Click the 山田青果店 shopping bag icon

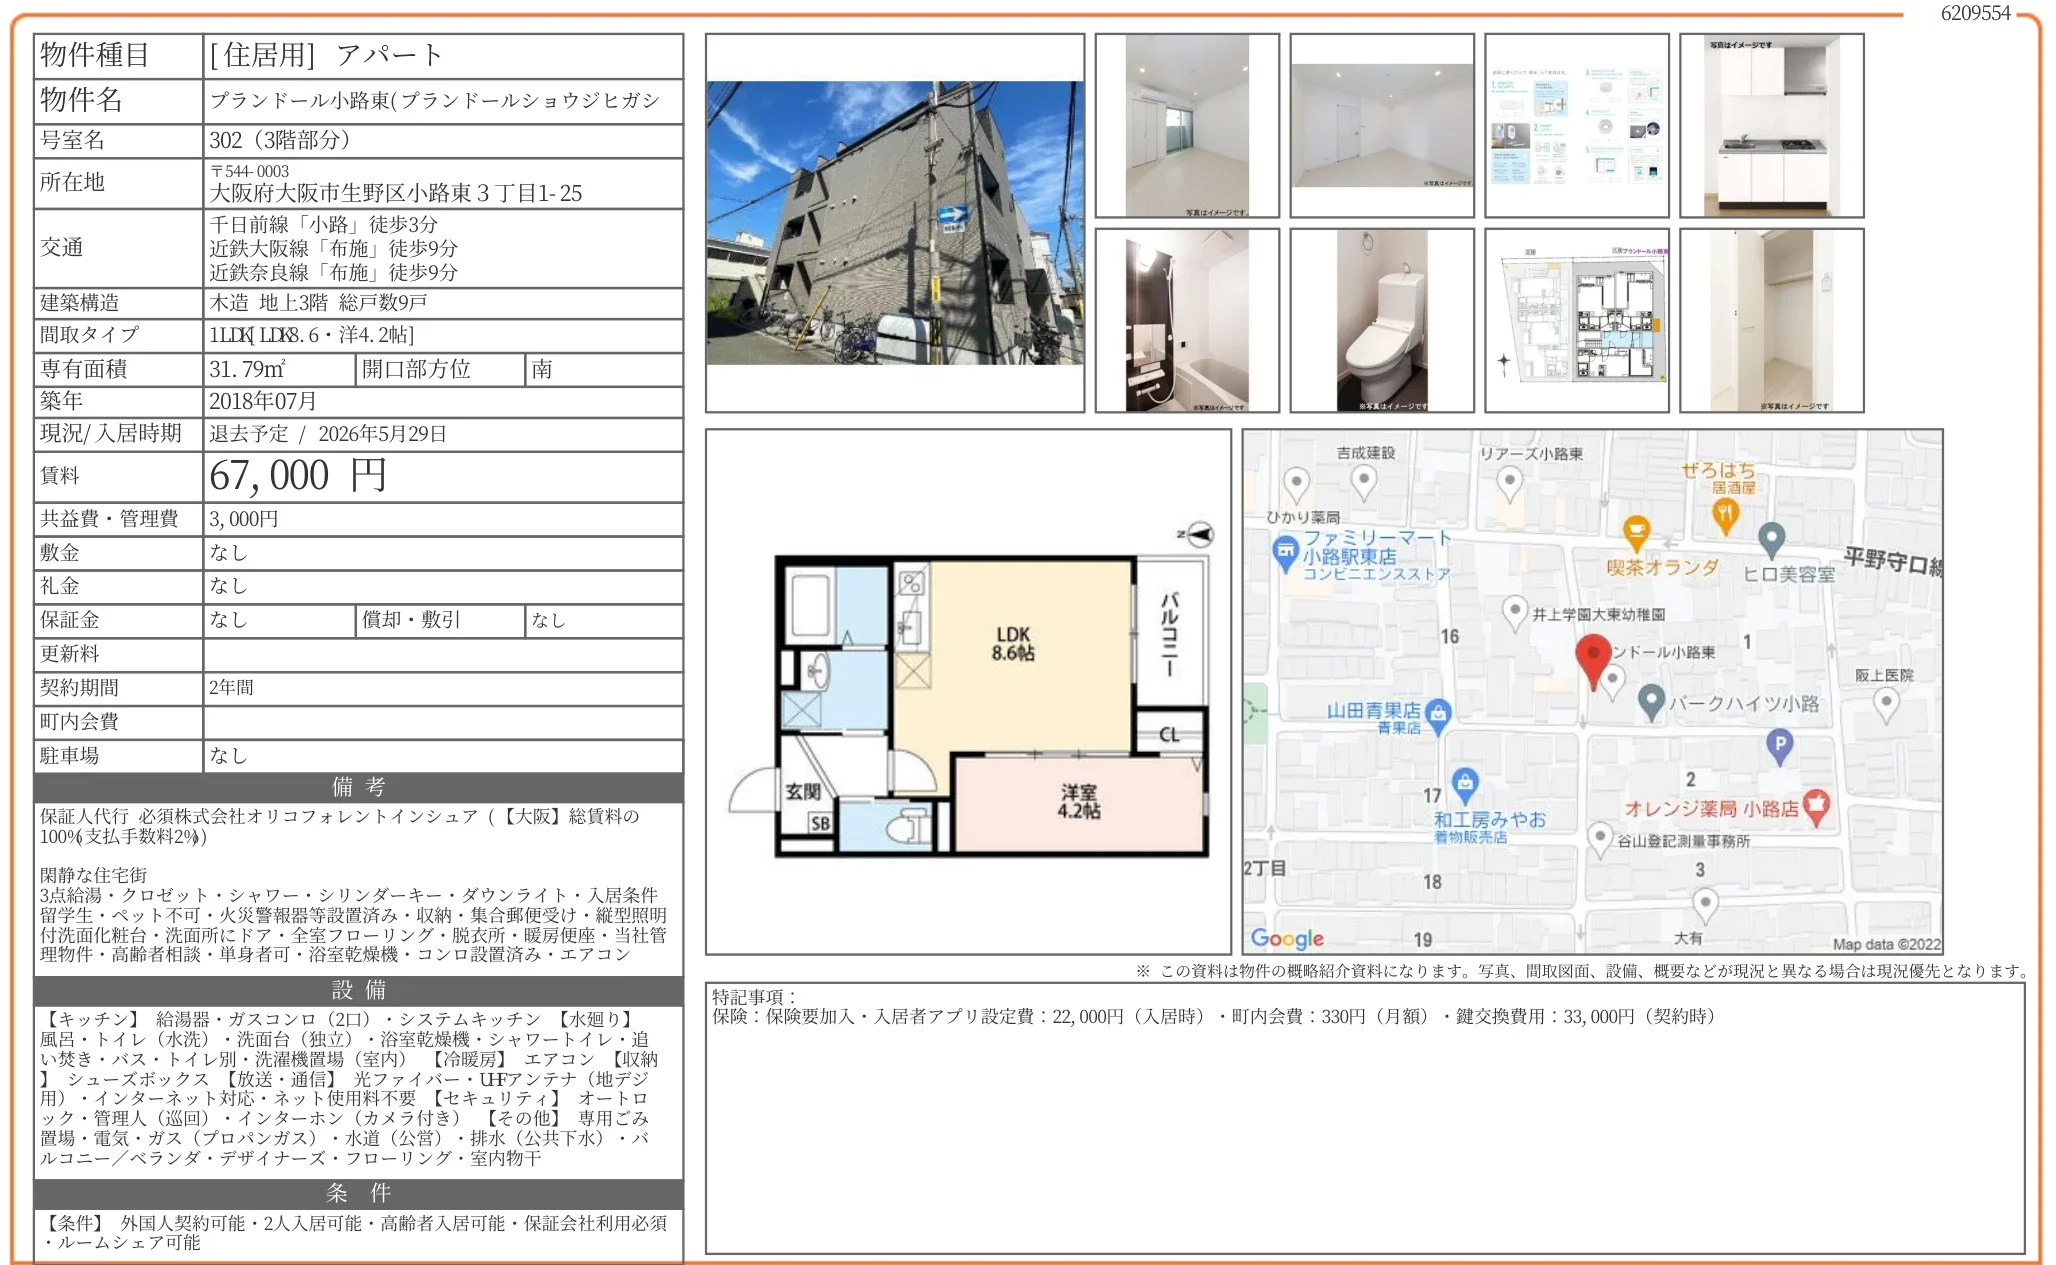[1438, 714]
